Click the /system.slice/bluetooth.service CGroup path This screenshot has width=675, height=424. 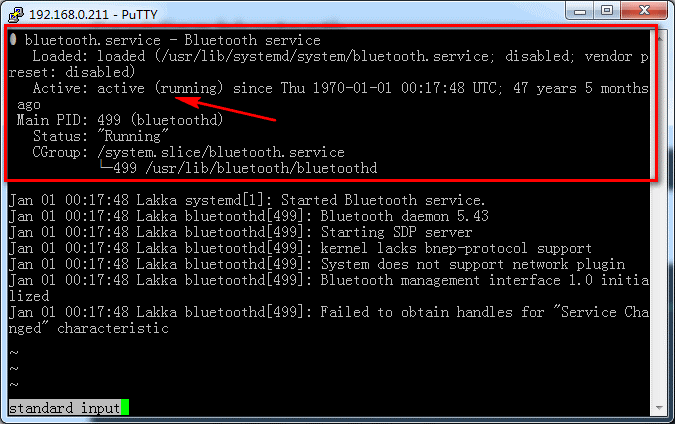point(220,152)
